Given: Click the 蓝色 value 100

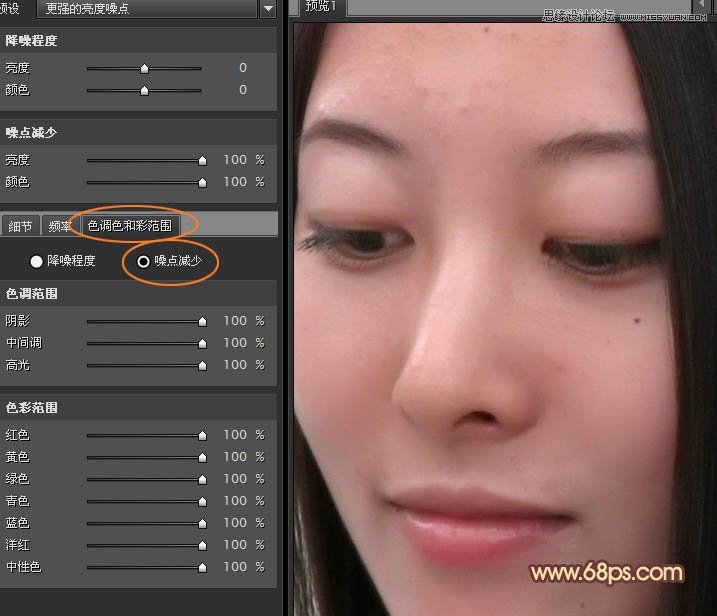Looking at the screenshot, I should pyautogui.click(x=235, y=523).
